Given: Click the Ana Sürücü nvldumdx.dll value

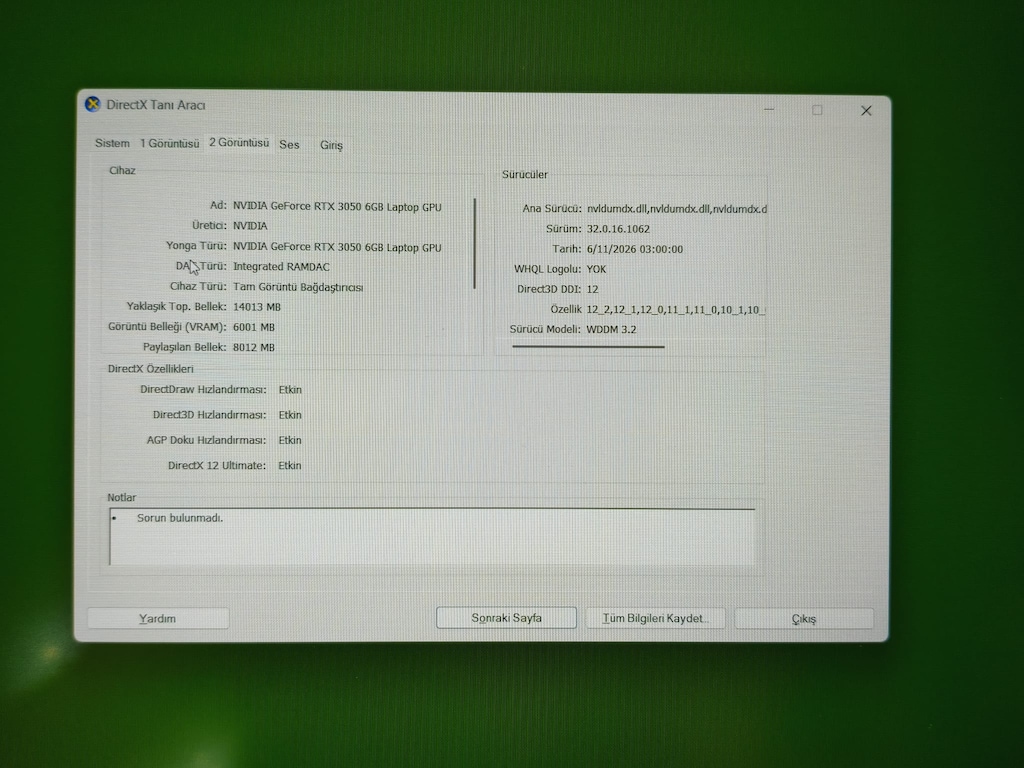Looking at the screenshot, I should (677, 209).
